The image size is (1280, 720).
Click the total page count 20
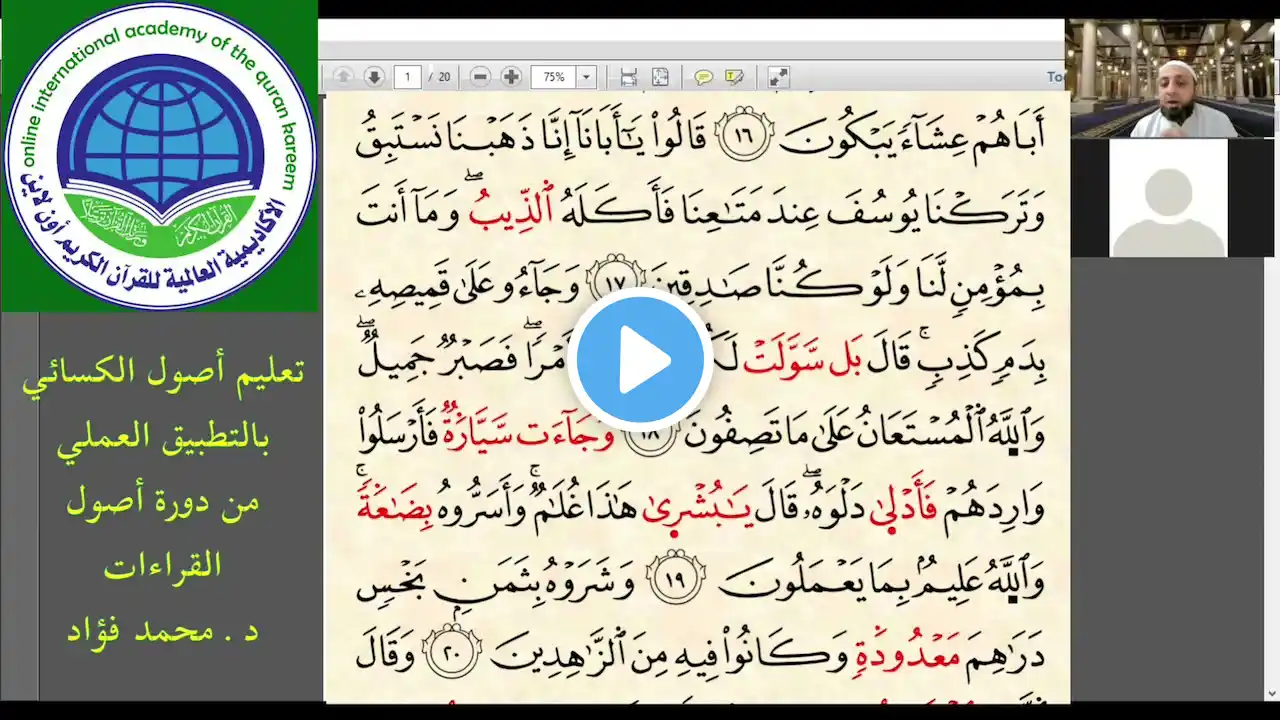click(445, 77)
